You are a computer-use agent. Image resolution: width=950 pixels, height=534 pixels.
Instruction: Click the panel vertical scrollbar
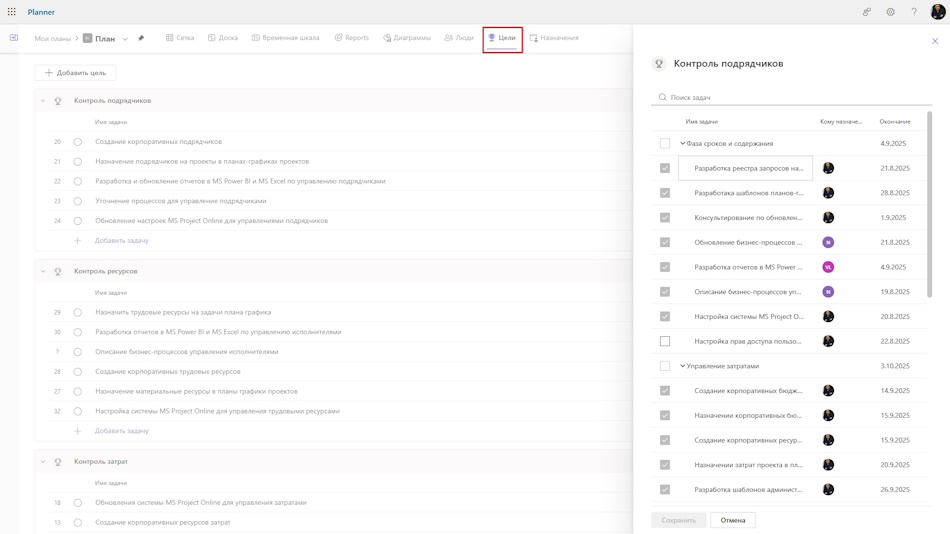pos(929,204)
